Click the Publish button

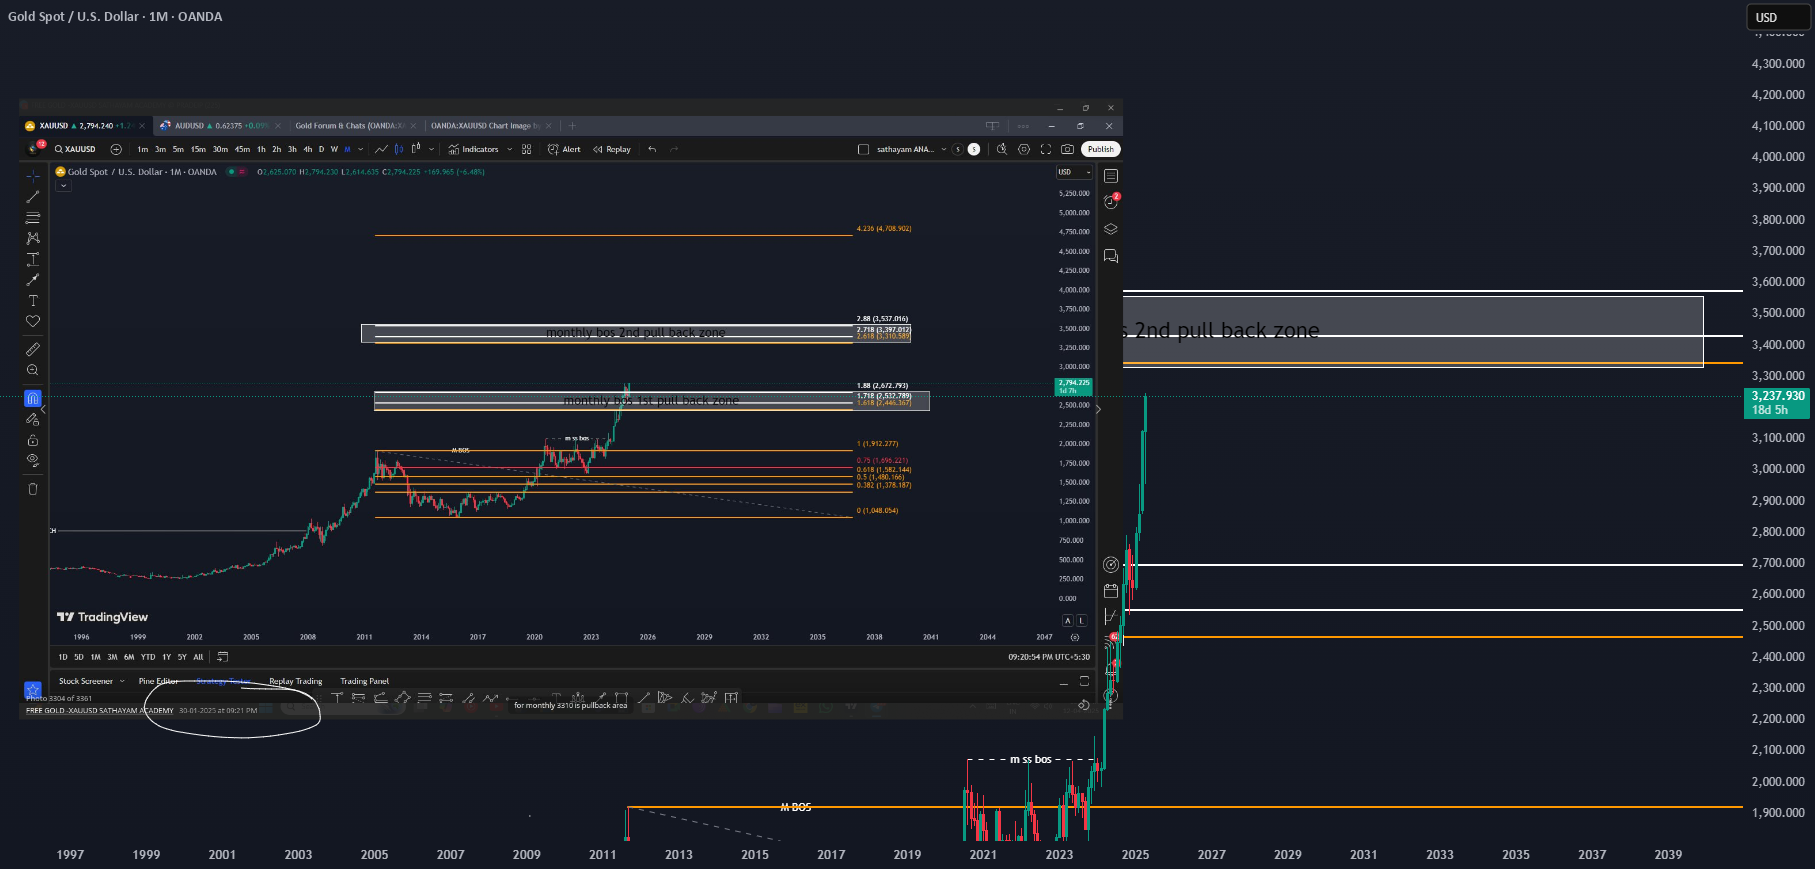1101,149
